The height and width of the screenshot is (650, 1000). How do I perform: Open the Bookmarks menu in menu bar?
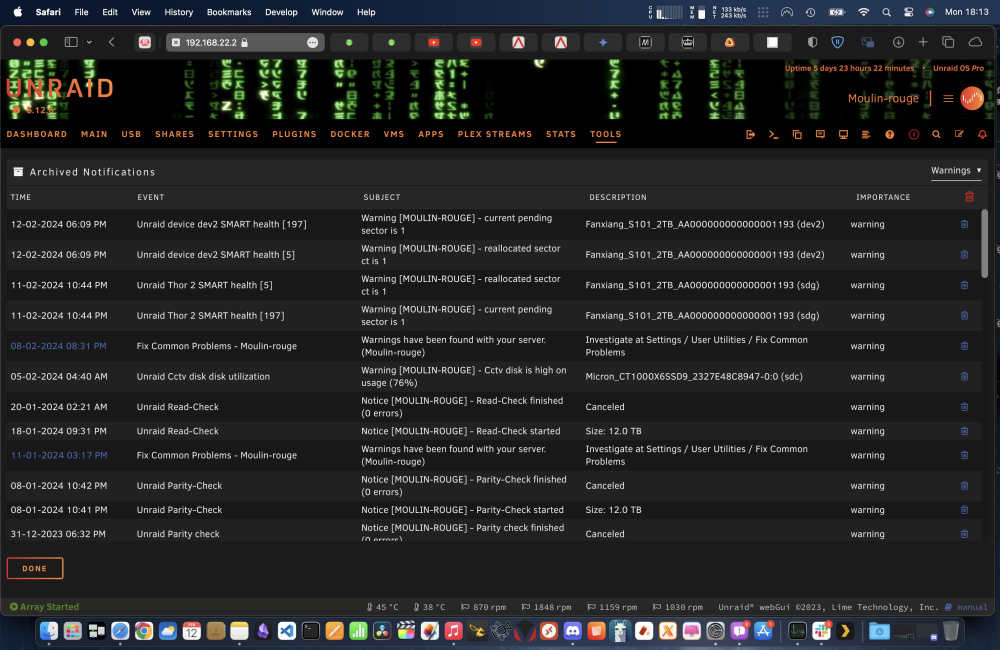(229, 12)
